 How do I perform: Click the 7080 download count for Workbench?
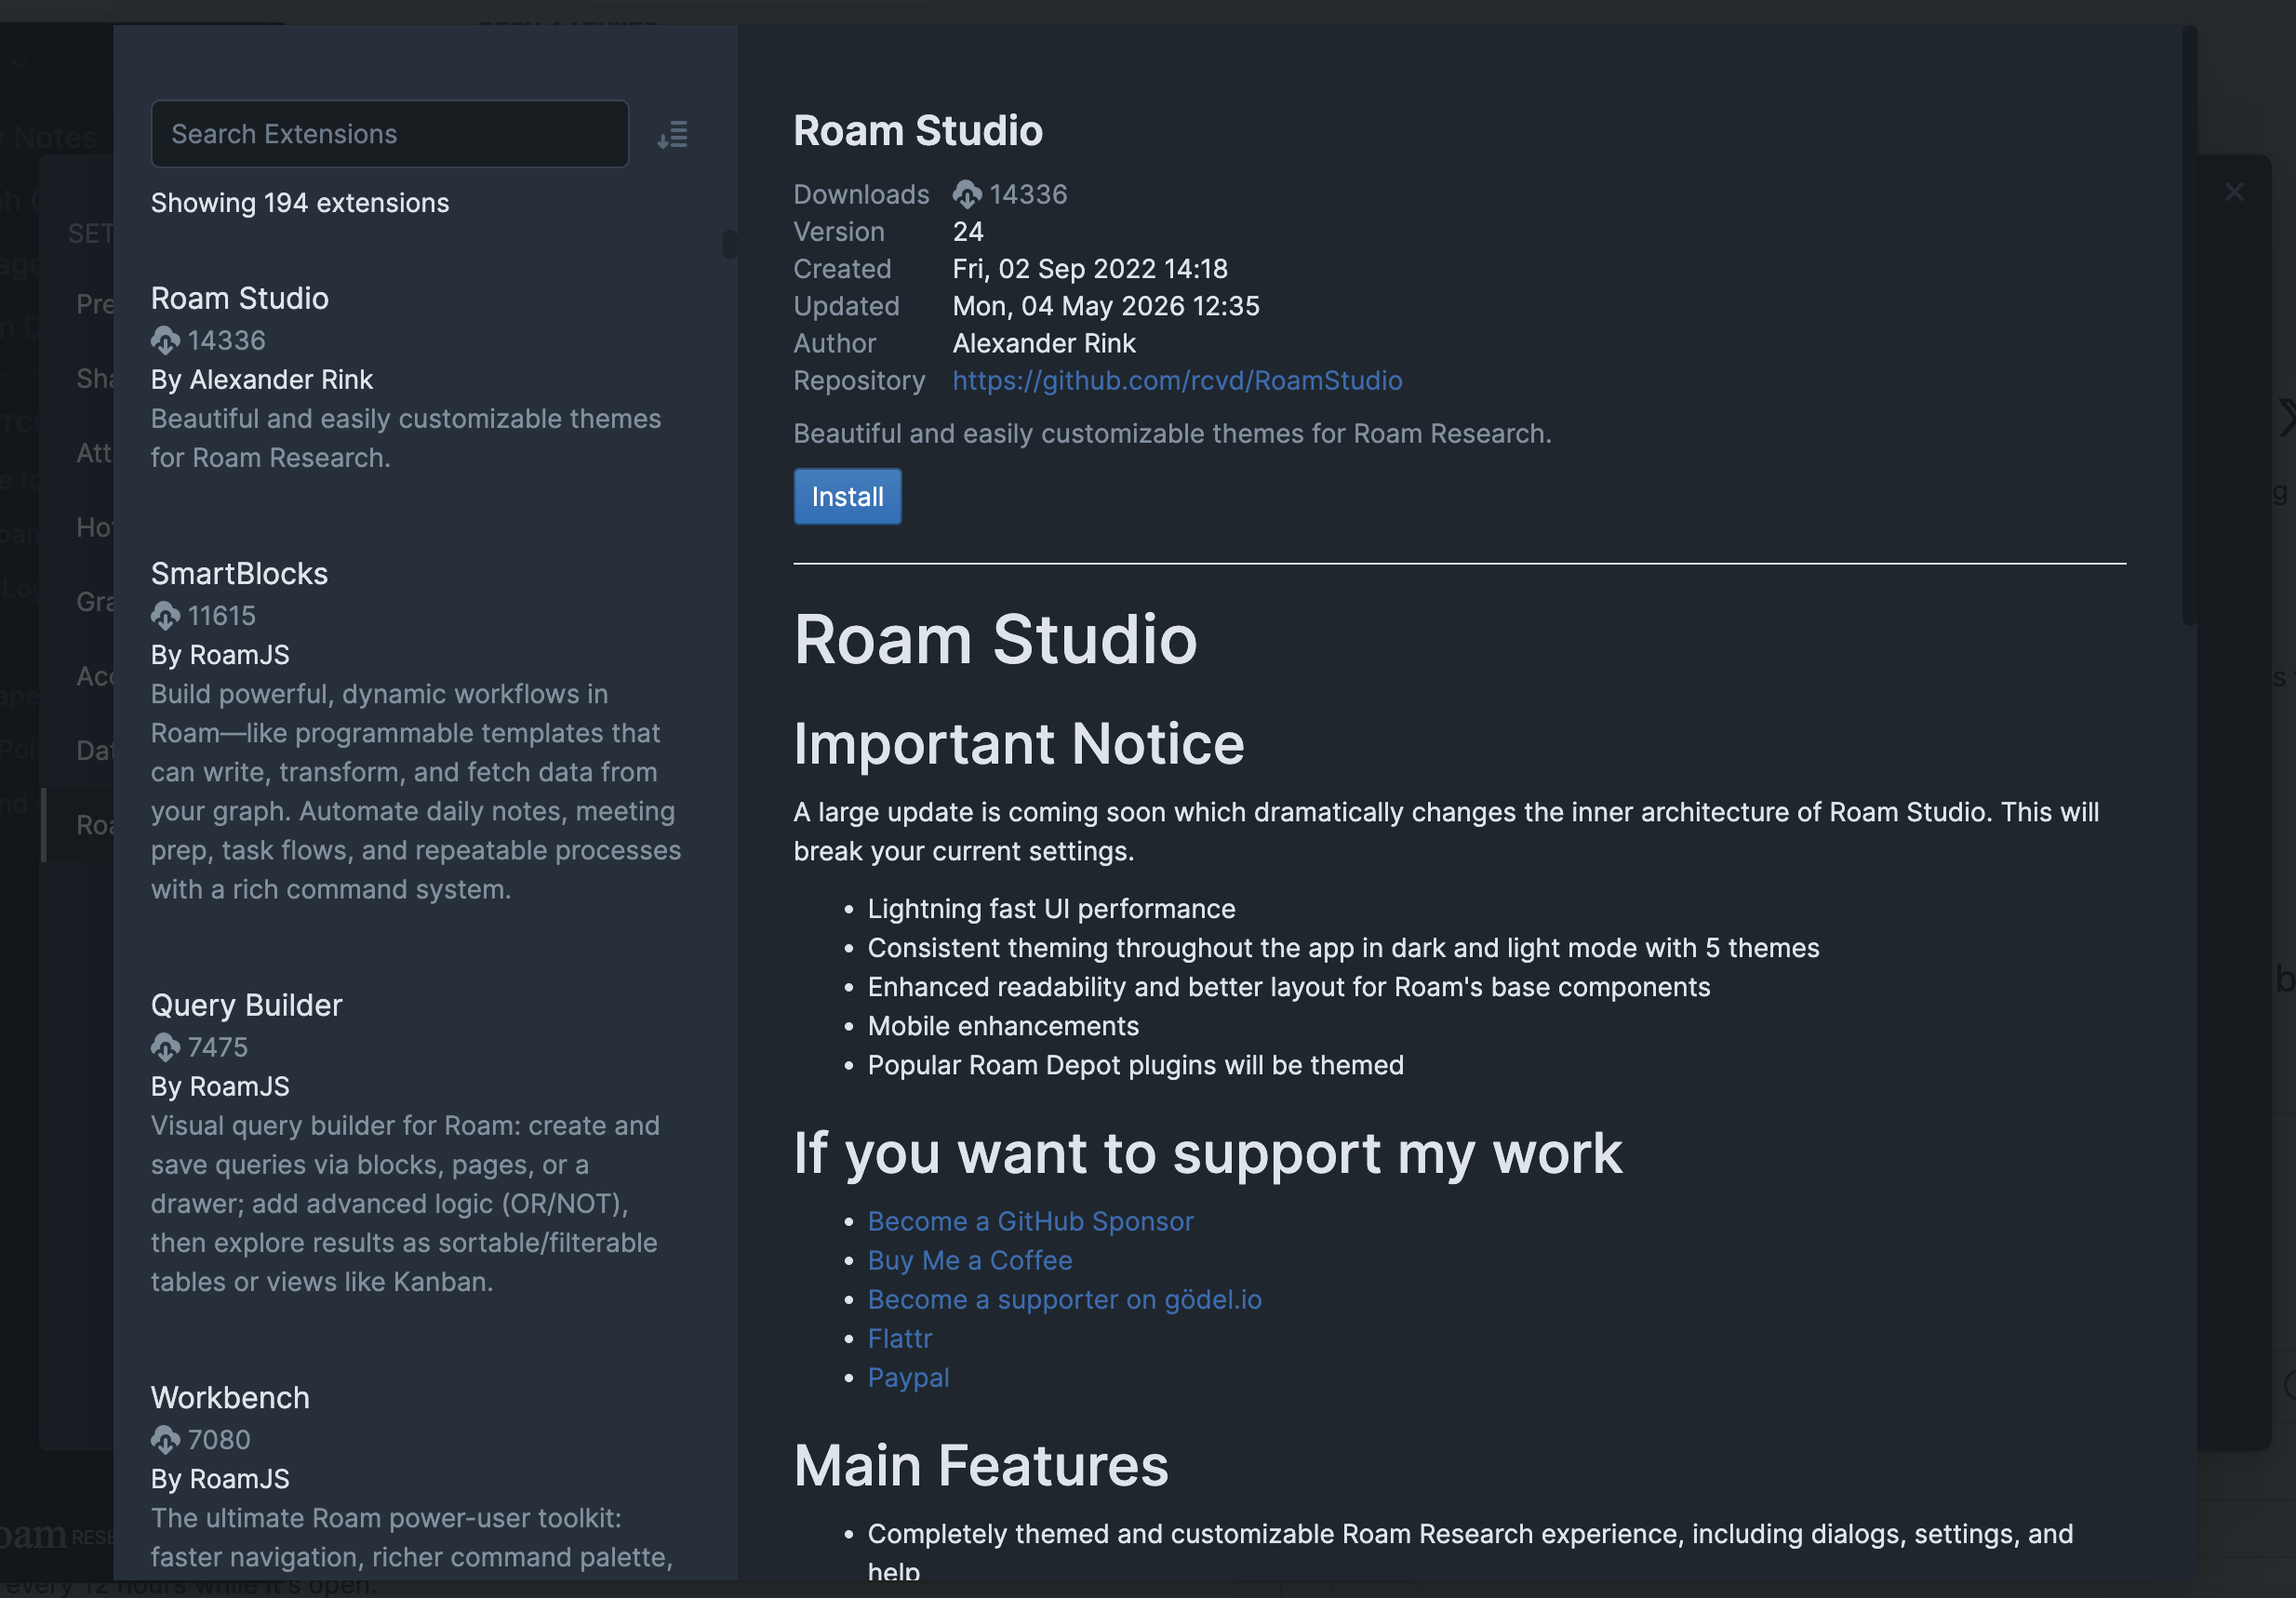(x=219, y=1440)
